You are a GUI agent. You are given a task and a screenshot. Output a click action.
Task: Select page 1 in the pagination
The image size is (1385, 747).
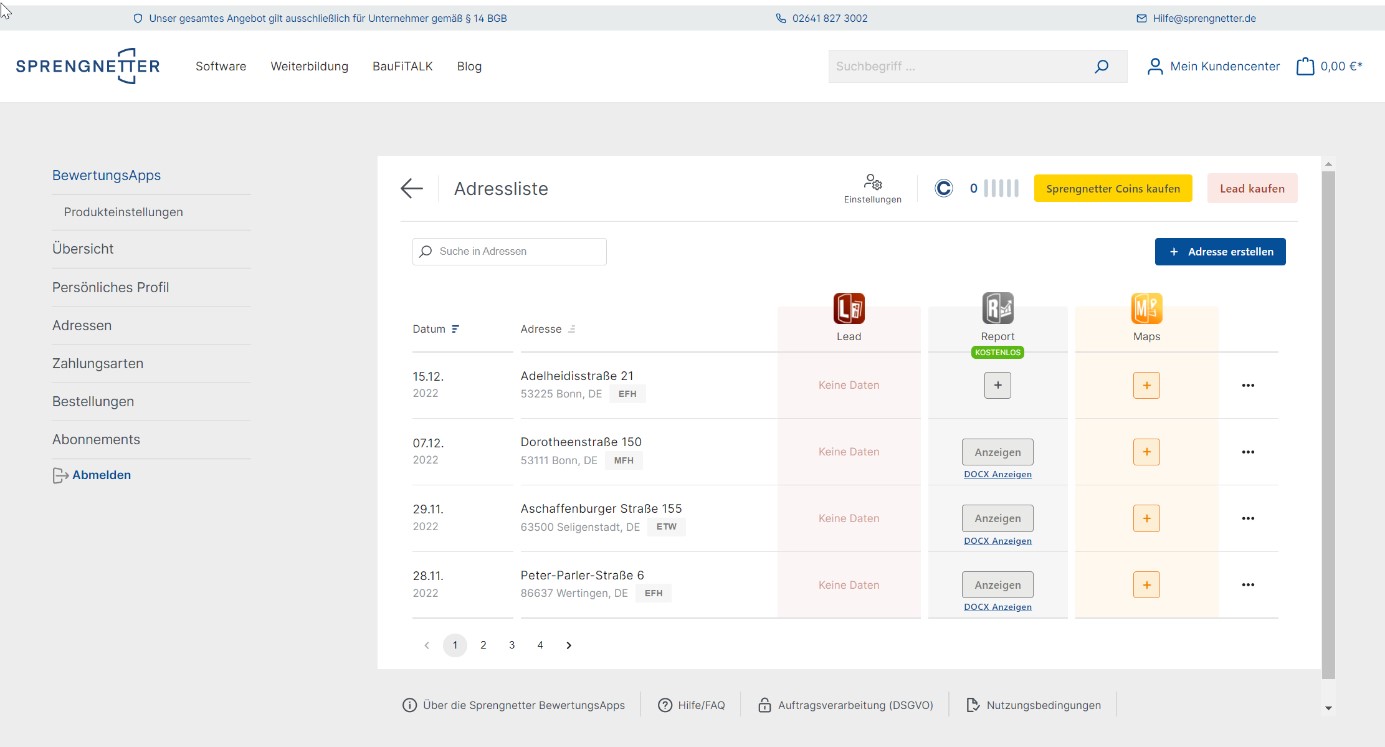coord(455,646)
